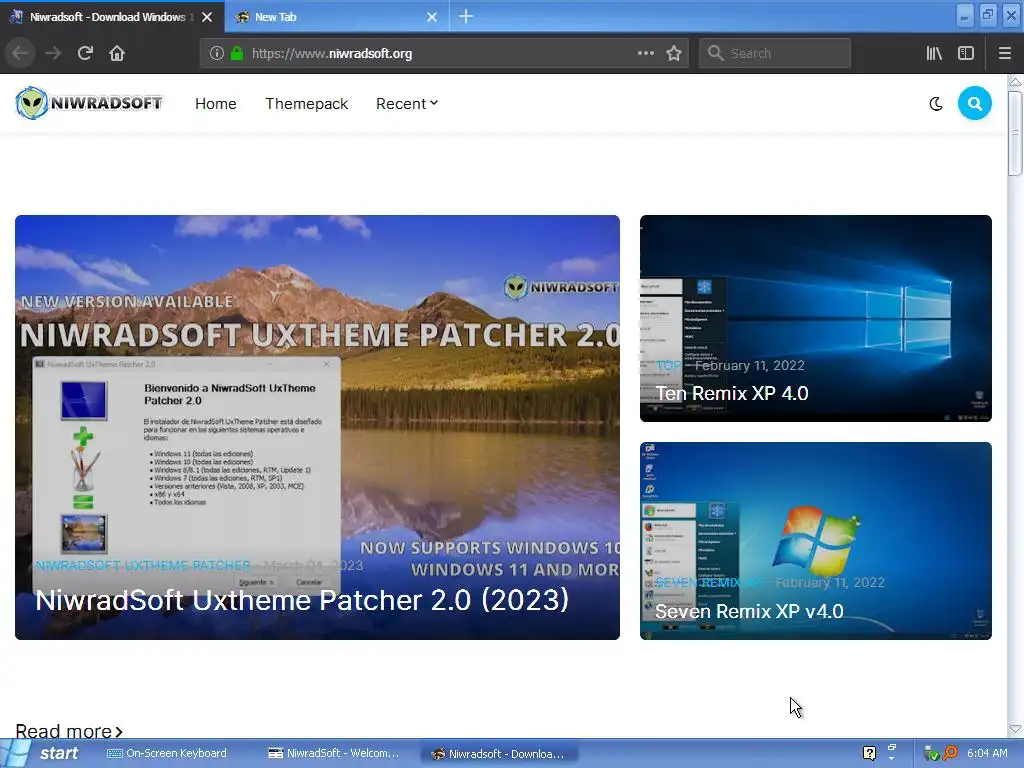Select the Niwradsoft - Download Windows tab
1024x768 pixels.
[x=112, y=17]
